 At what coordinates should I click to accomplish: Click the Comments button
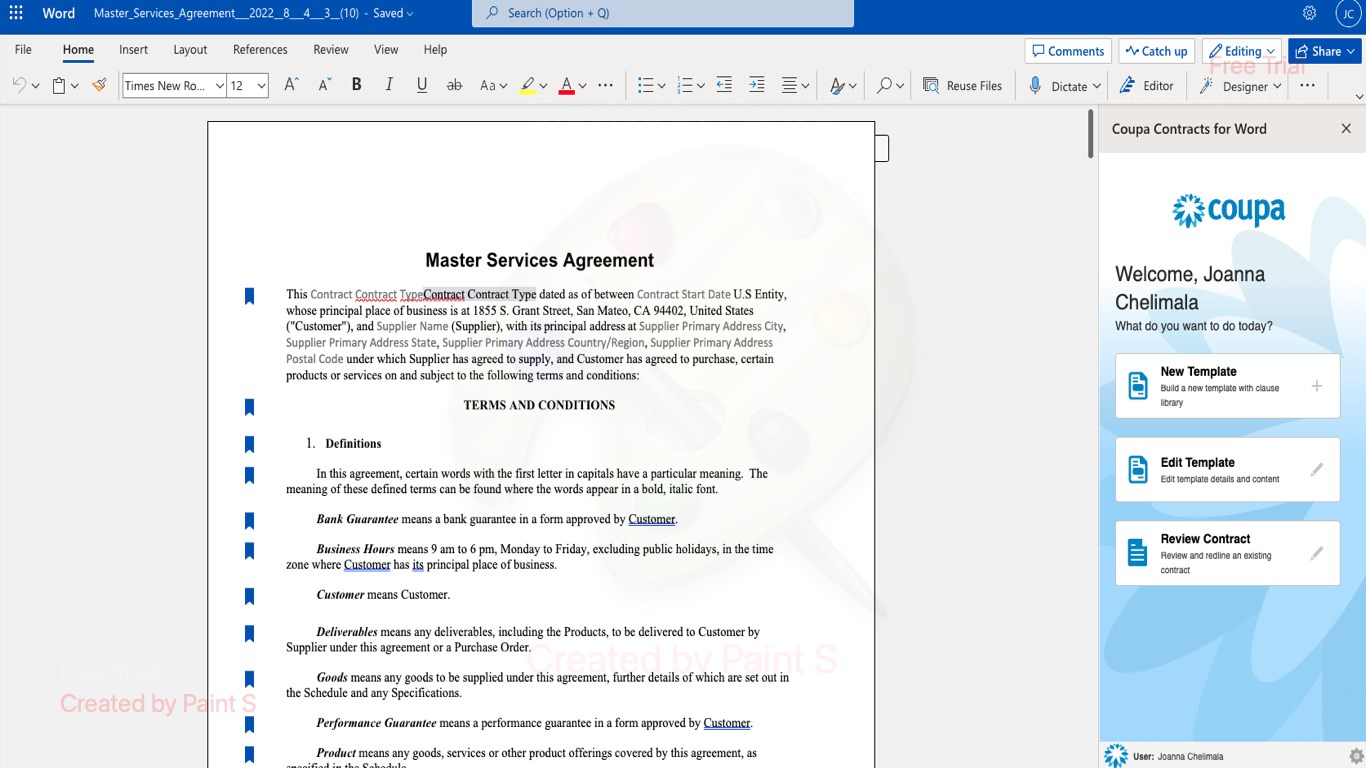coord(1068,51)
